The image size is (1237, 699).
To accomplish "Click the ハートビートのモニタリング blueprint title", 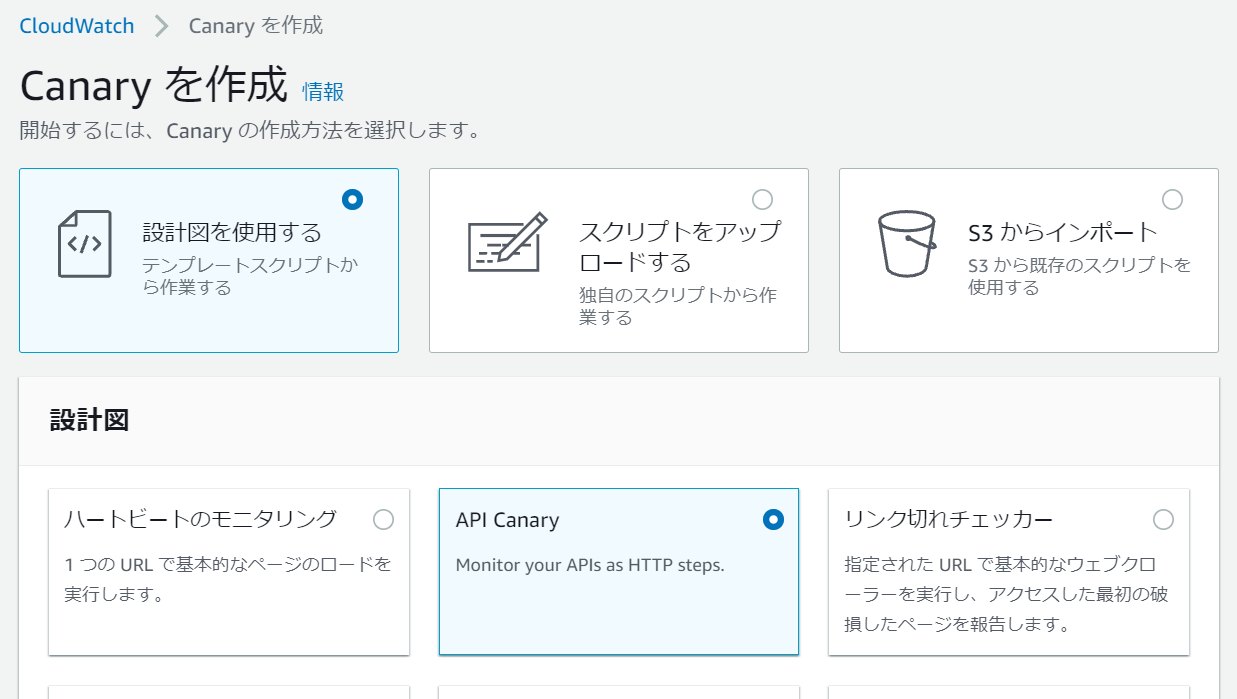I will pyautogui.click(x=201, y=520).
